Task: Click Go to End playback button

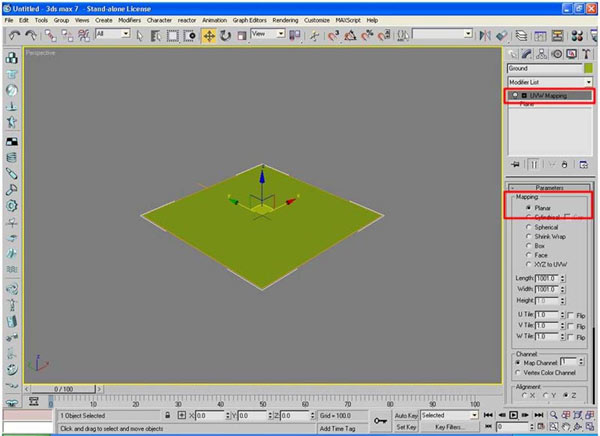Action: [539, 415]
